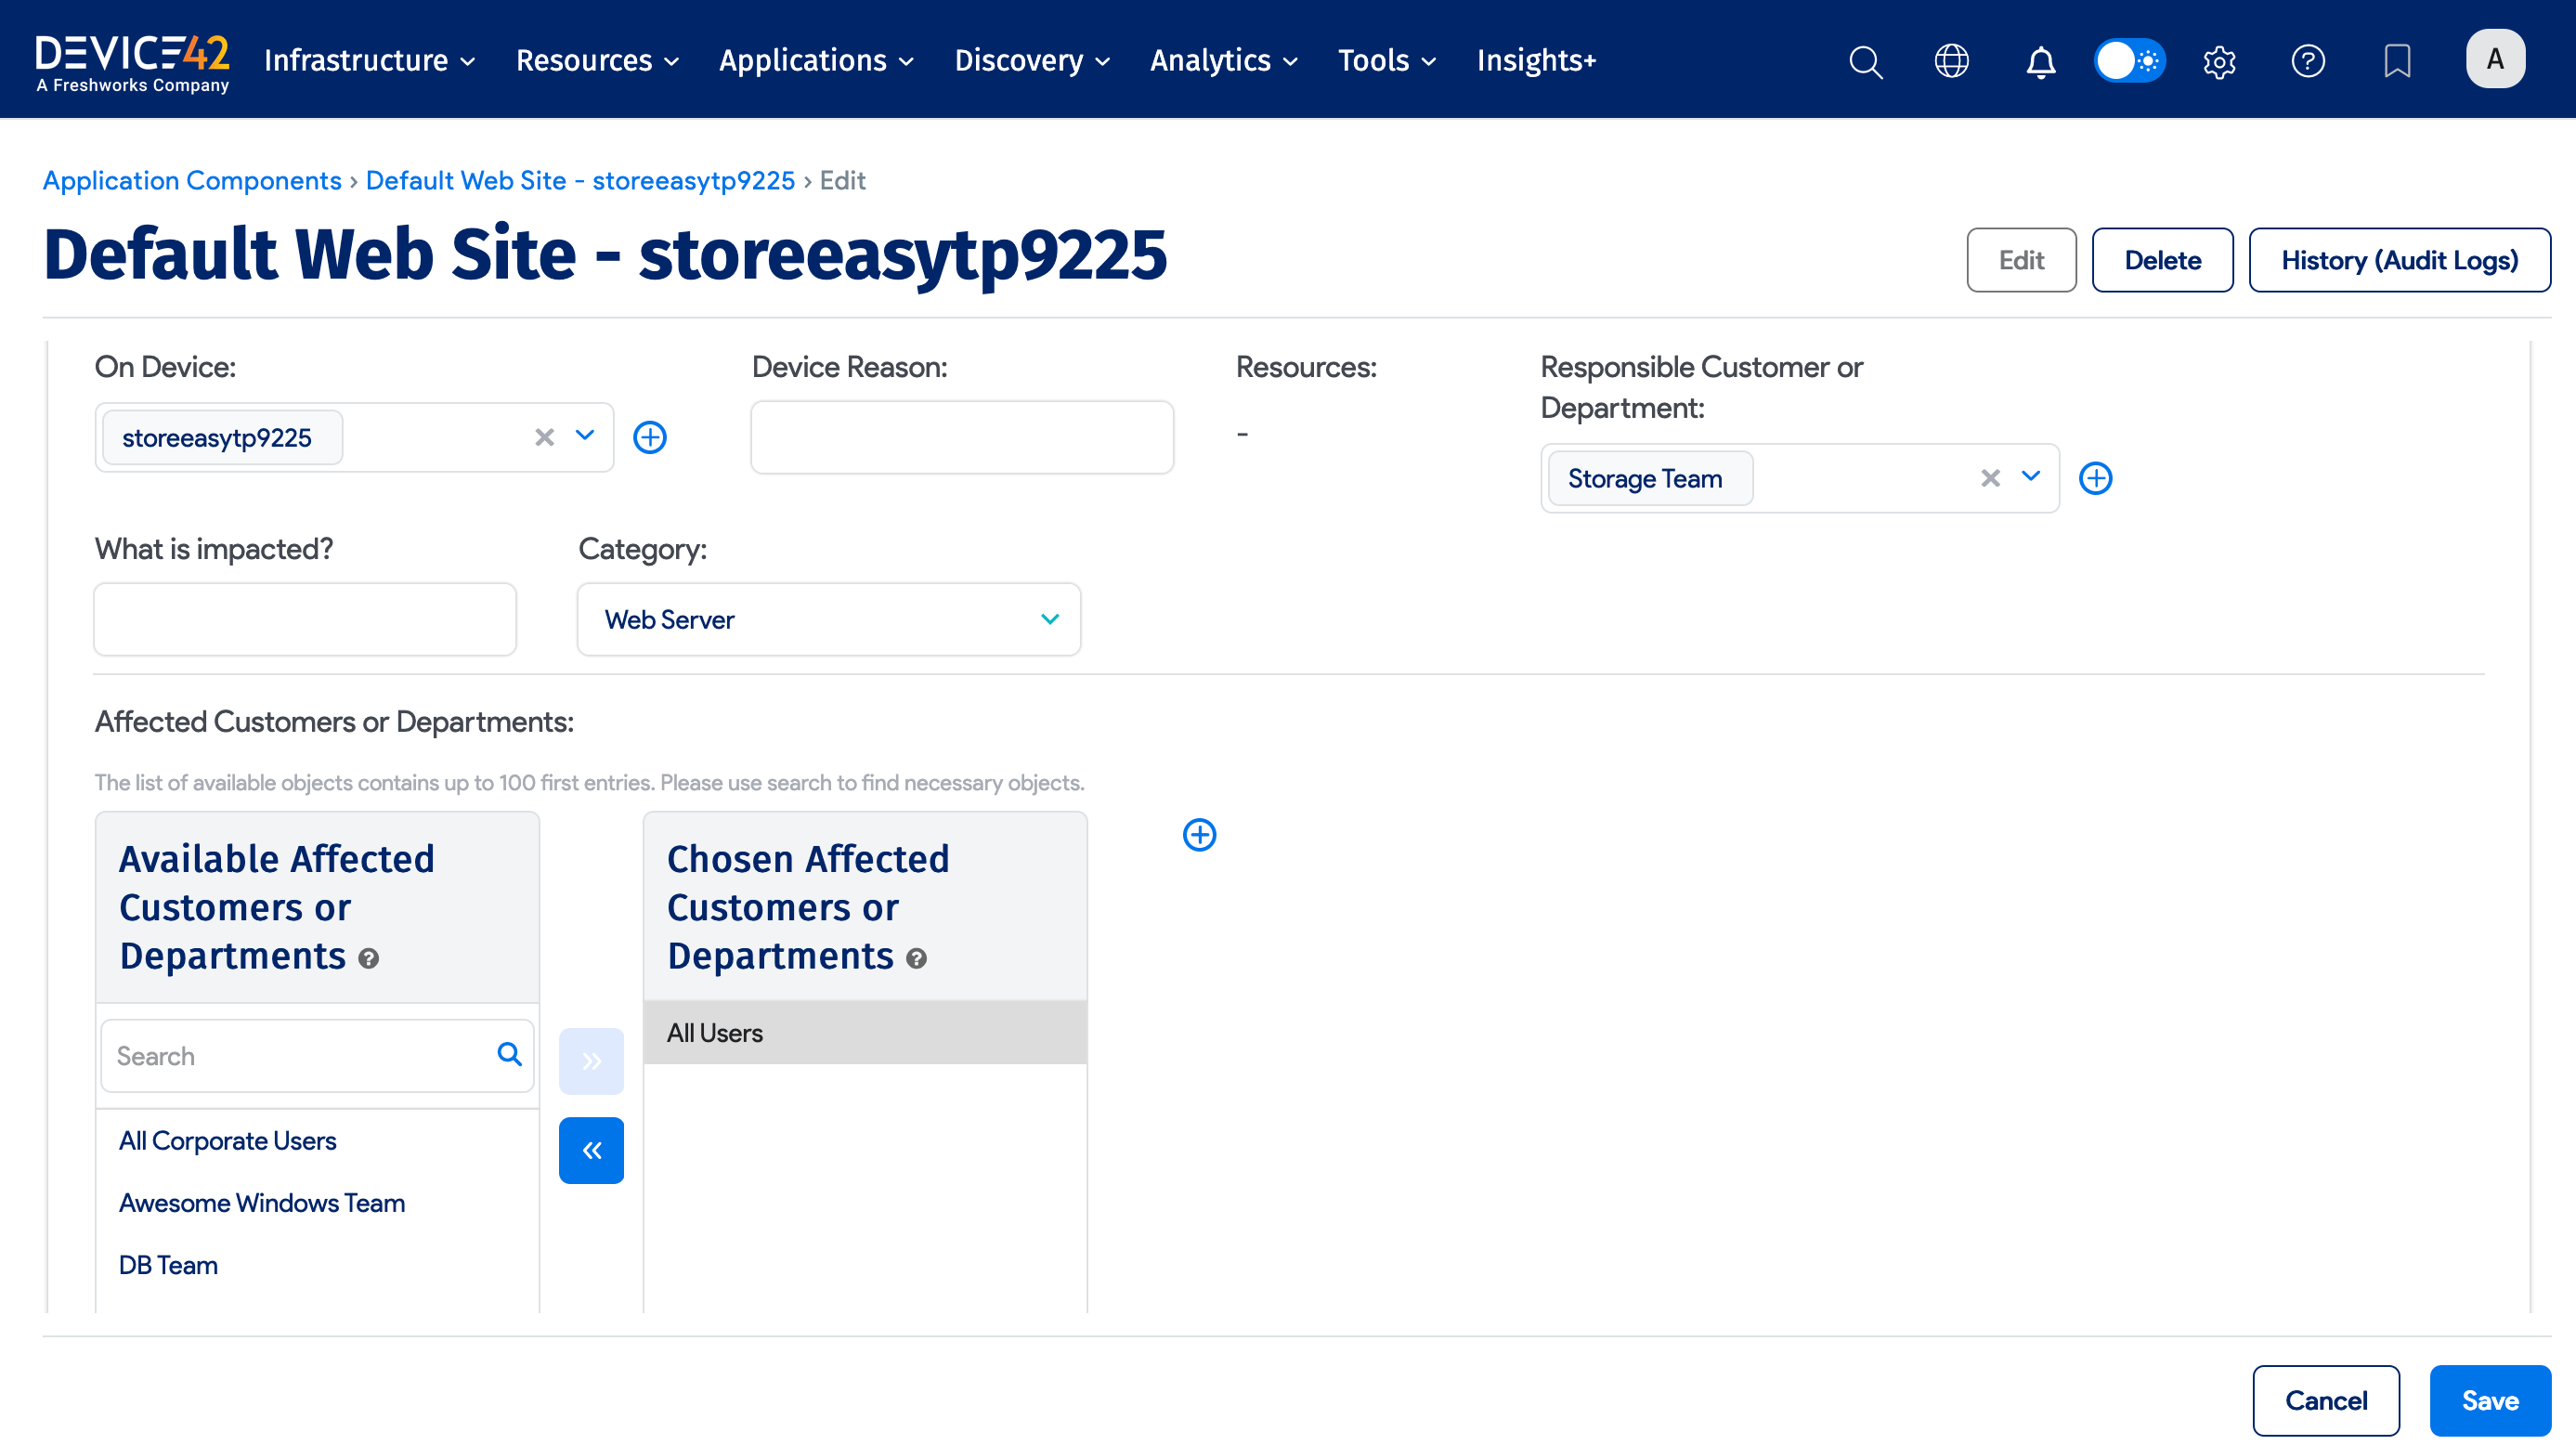Screen dimensions: 2576x1445
Task: Switch the light/dark theme toggle
Action: [2129, 61]
